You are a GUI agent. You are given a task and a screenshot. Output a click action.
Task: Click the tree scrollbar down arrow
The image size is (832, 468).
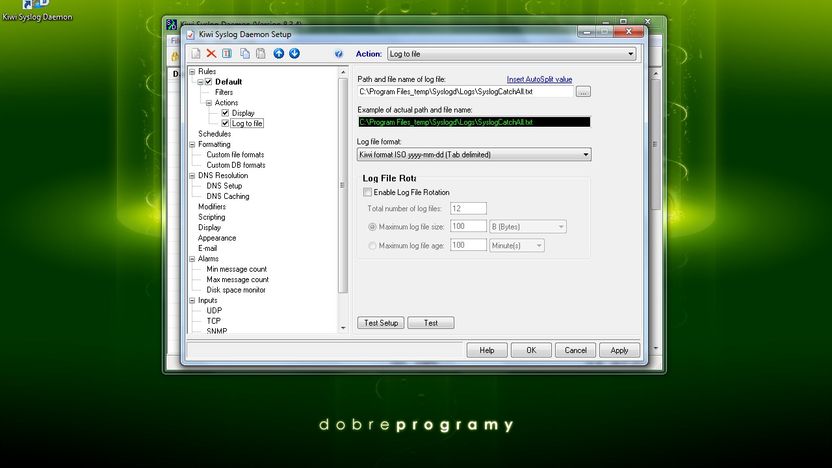pyautogui.click(x=343, y=328)
